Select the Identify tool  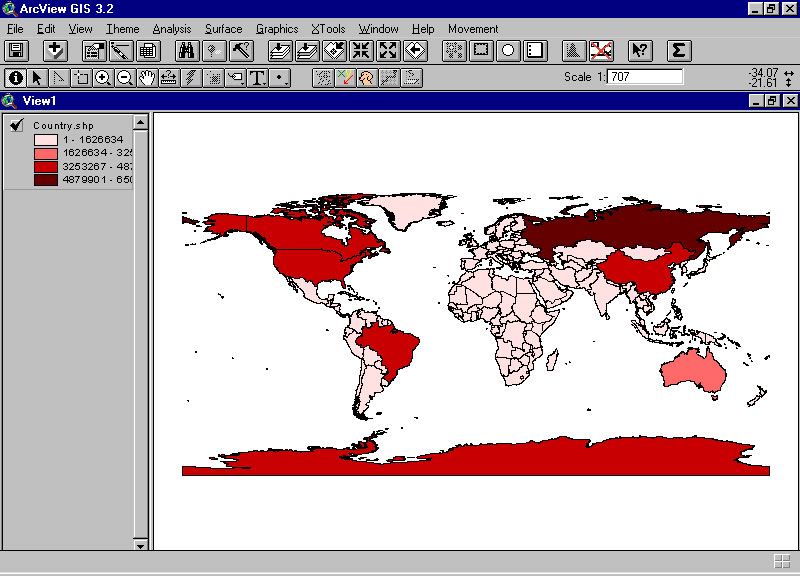pos(15,77)
